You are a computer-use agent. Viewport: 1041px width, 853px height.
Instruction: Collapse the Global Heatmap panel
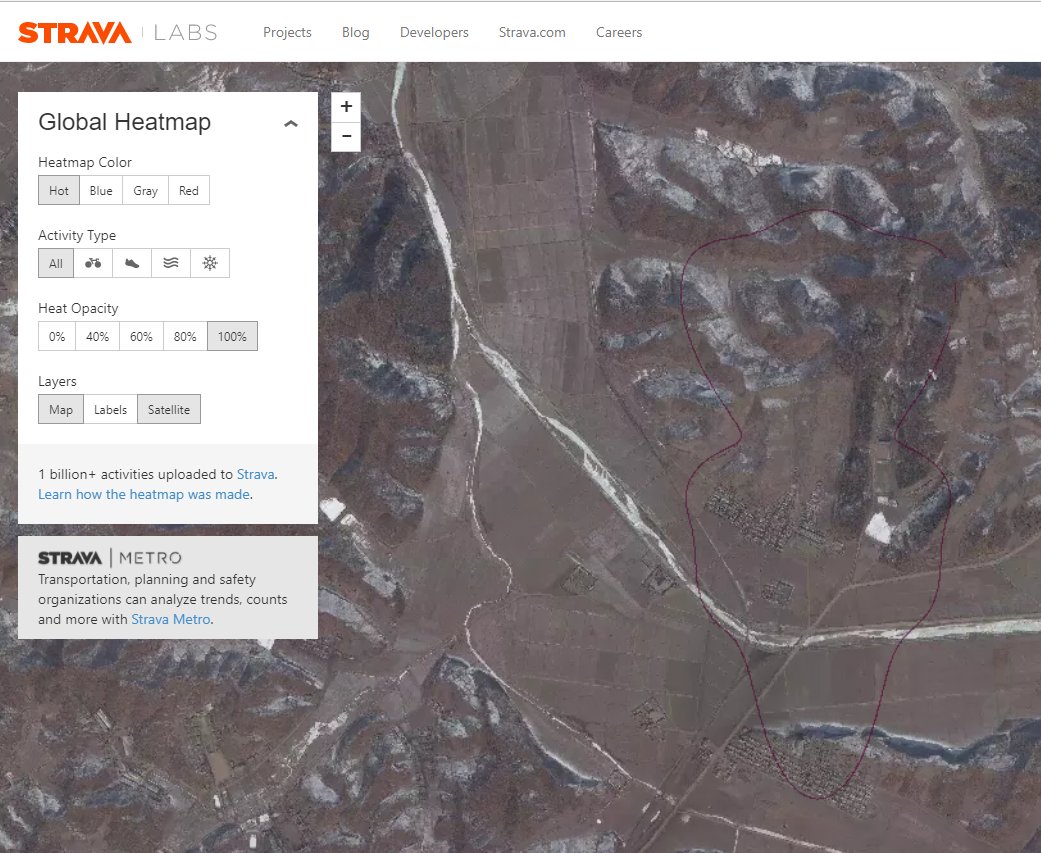[x=291, y=123]
